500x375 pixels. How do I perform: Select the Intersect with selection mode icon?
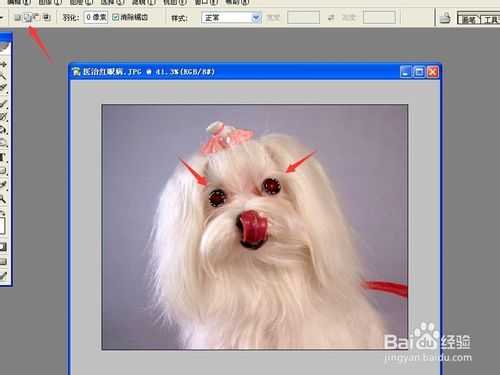pos(46,17)
